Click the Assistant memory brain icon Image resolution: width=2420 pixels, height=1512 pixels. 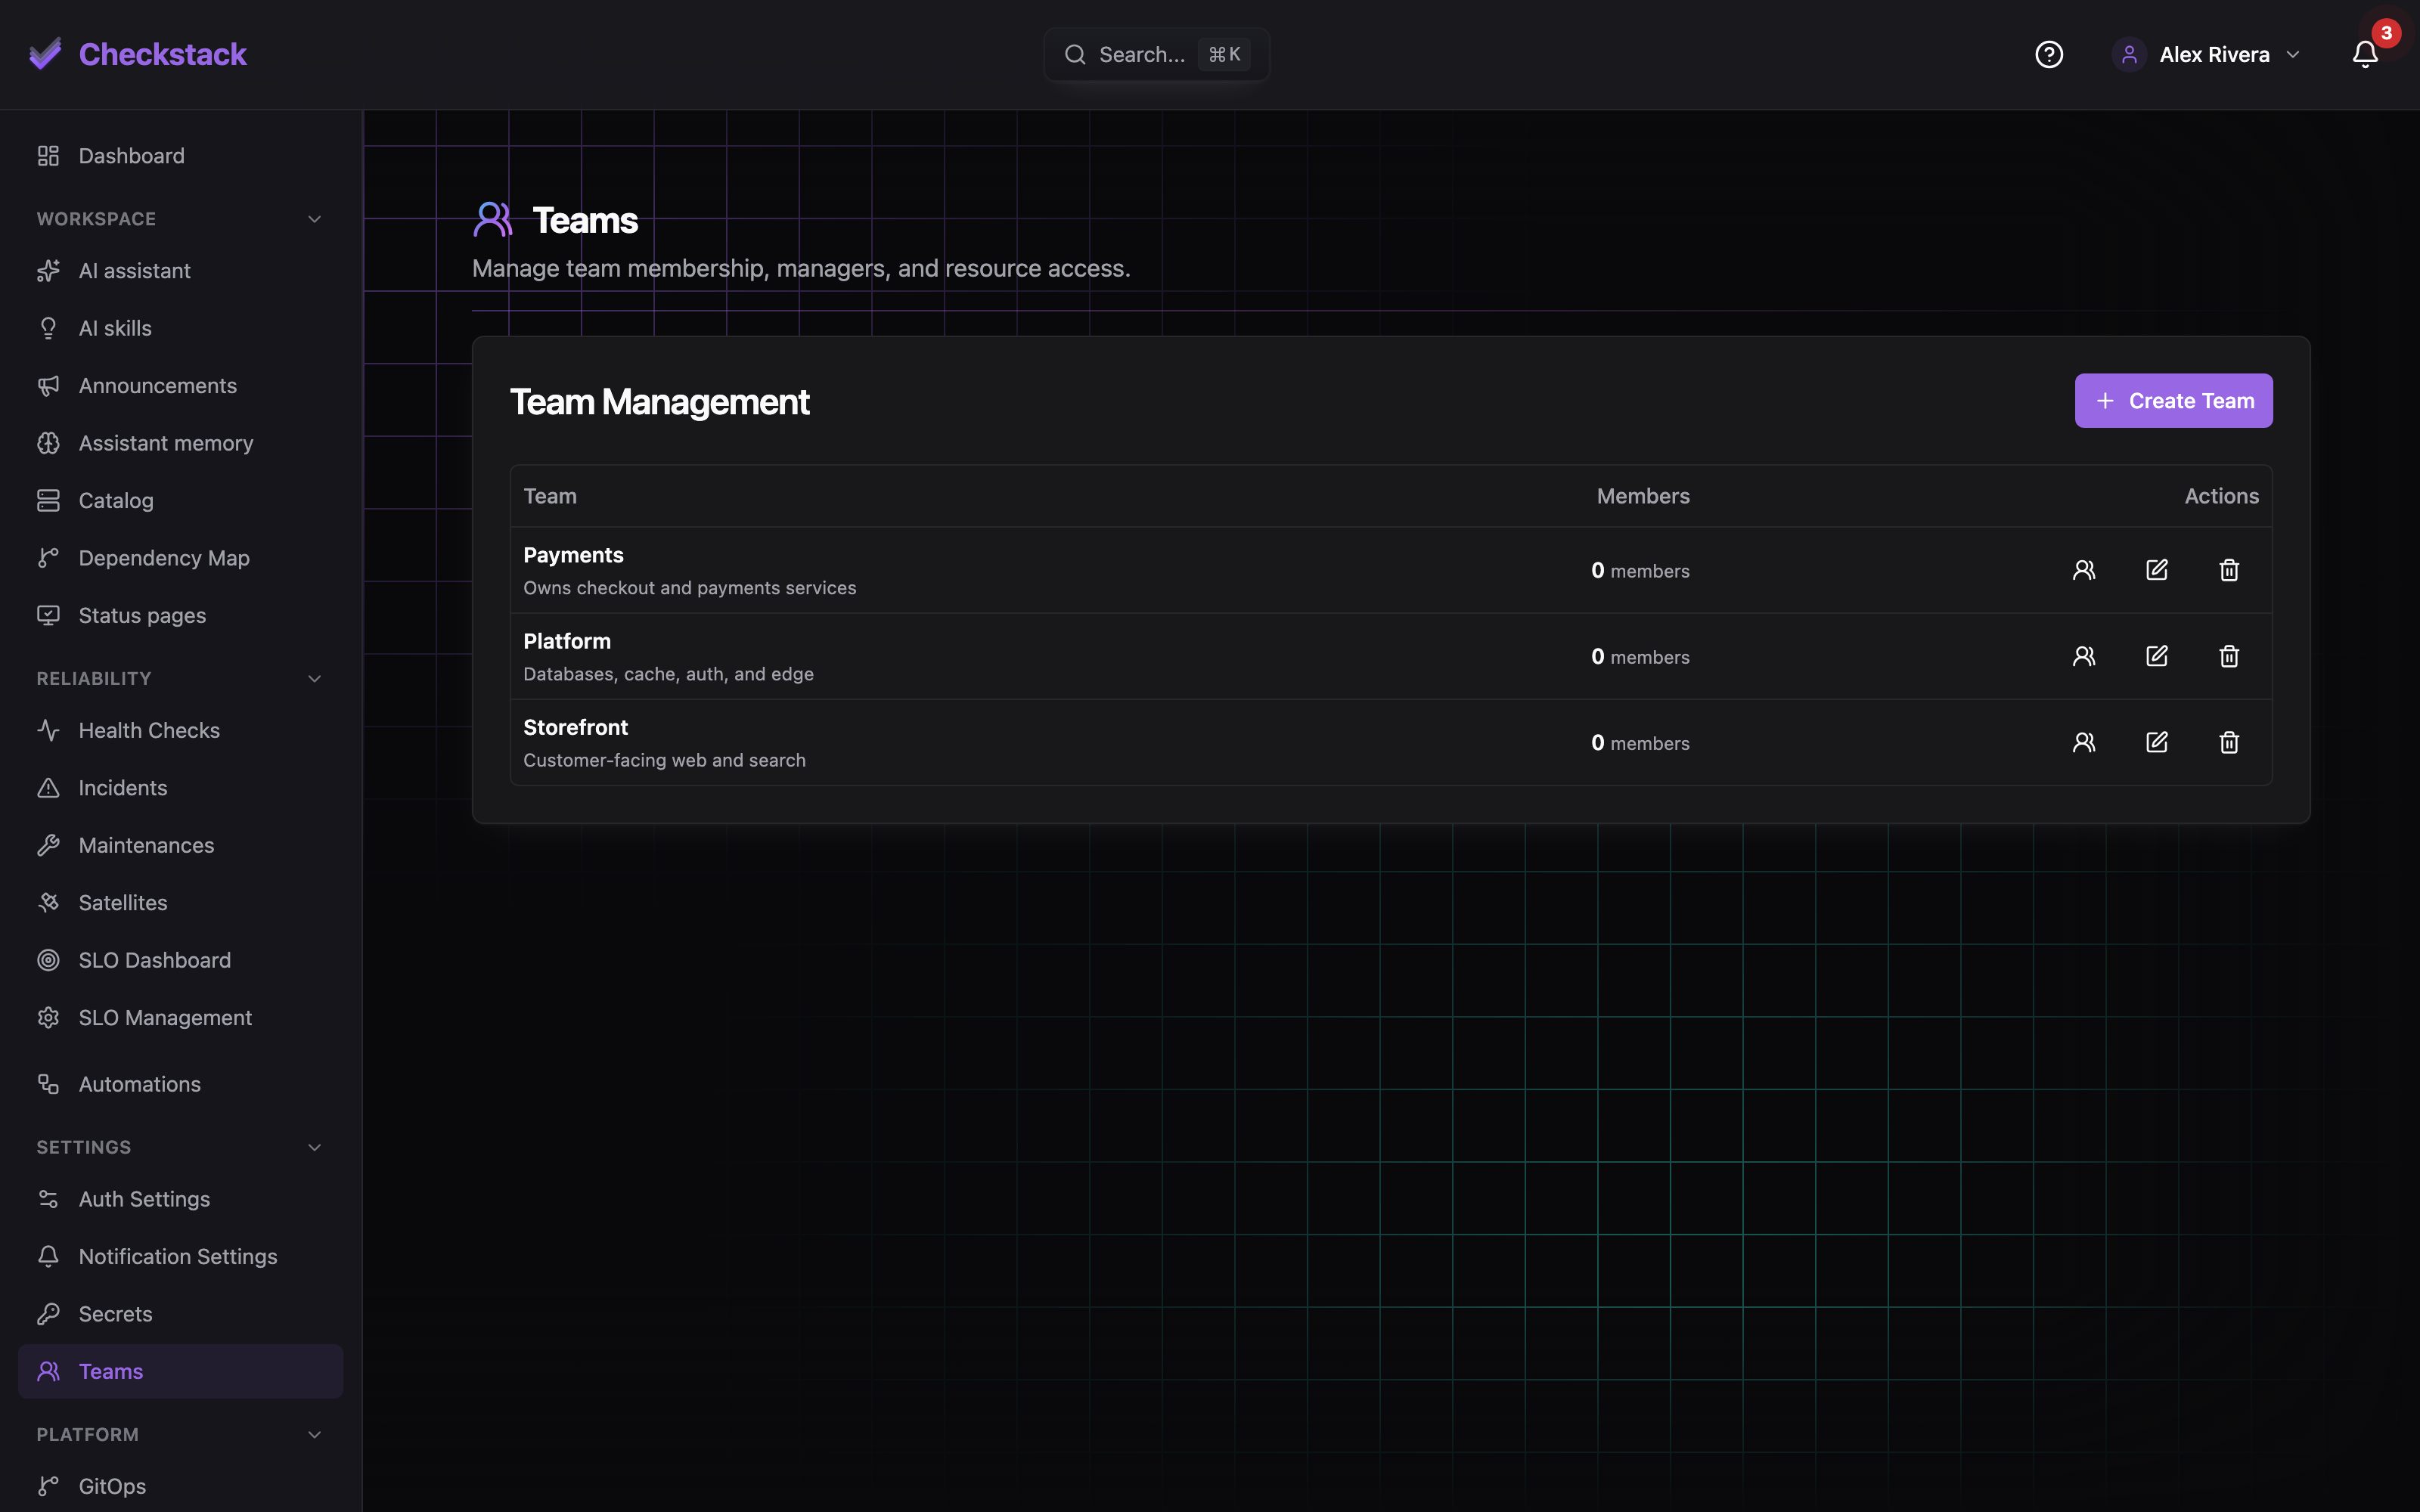[x=48, y=443]
